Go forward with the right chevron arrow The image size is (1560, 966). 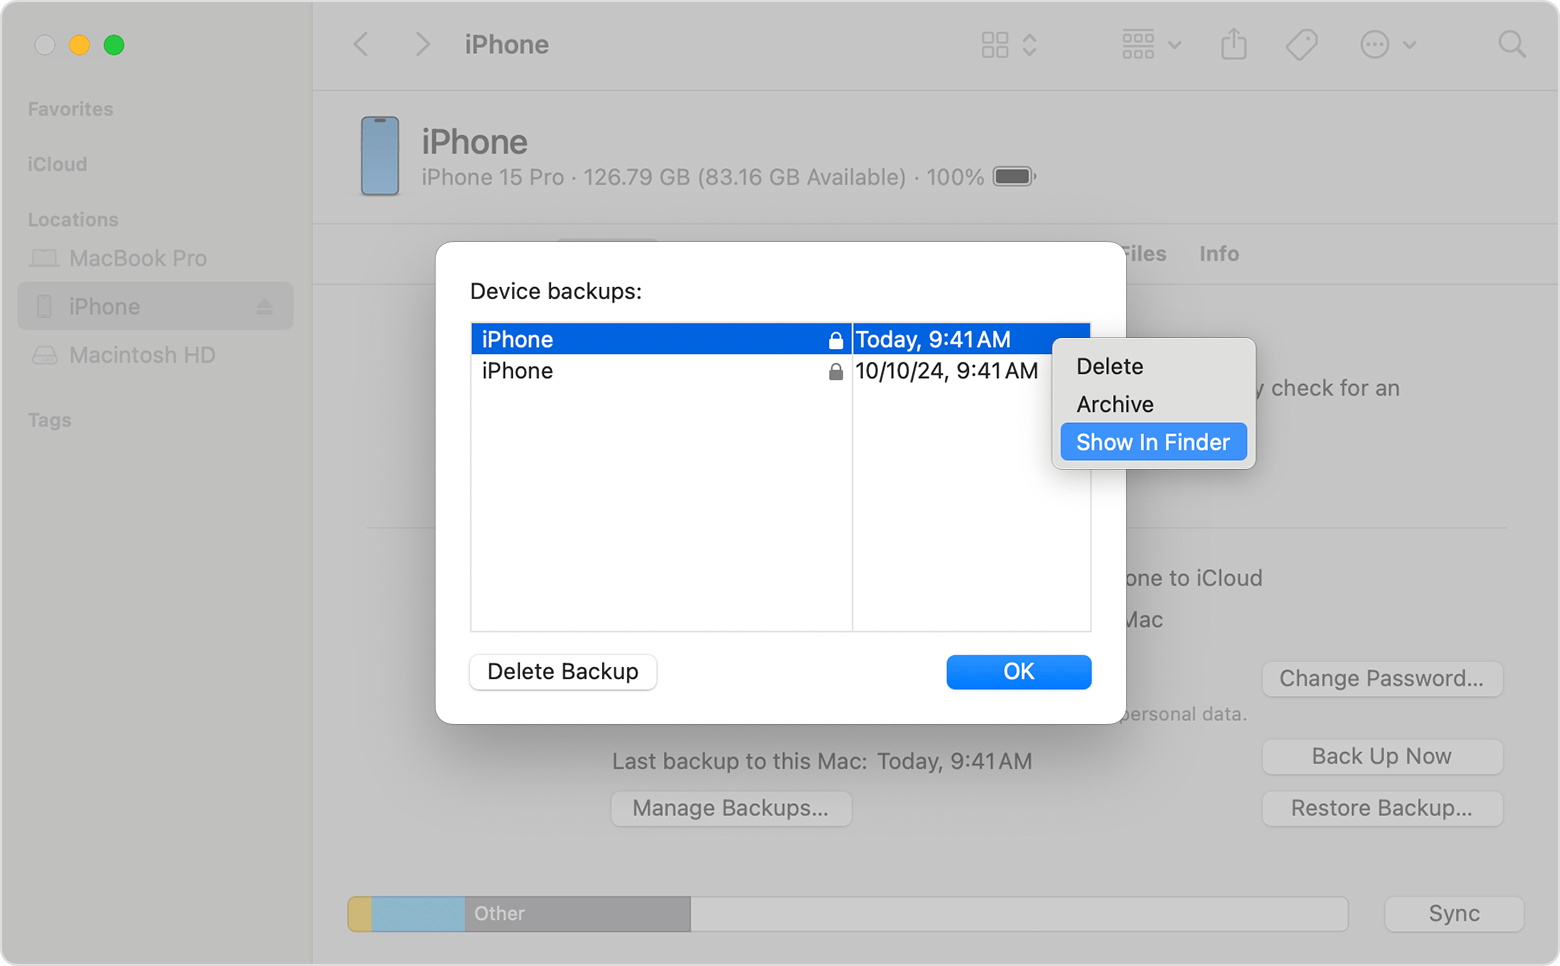point(422,44)
